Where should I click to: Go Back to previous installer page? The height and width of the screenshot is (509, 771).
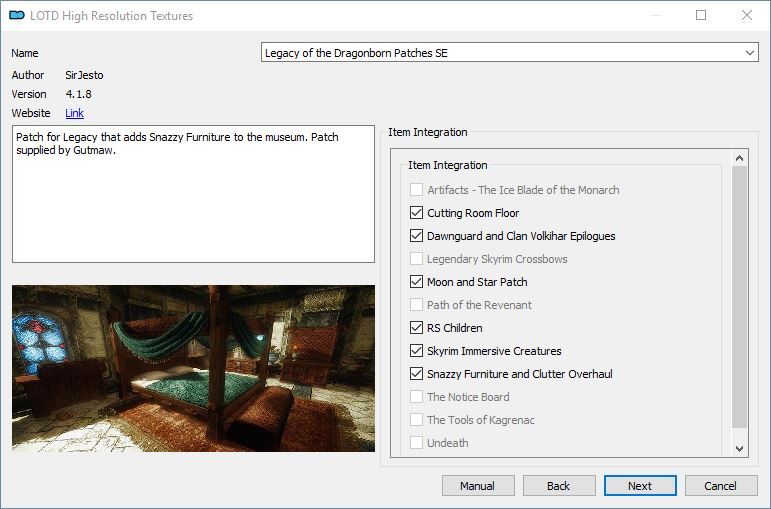pyautogui.click(x=559, y=486)
